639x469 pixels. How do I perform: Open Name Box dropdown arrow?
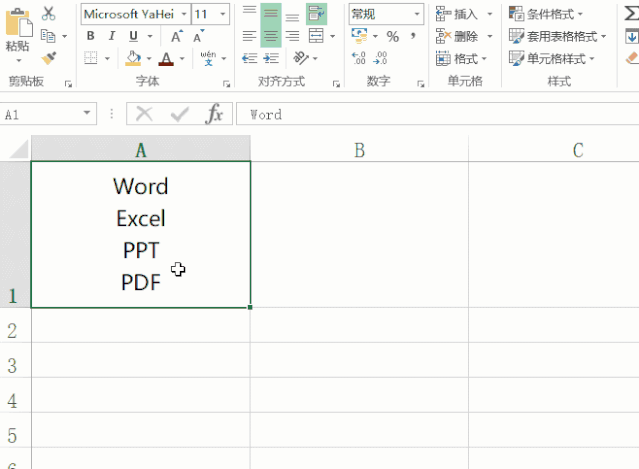(x=87, y=113)
